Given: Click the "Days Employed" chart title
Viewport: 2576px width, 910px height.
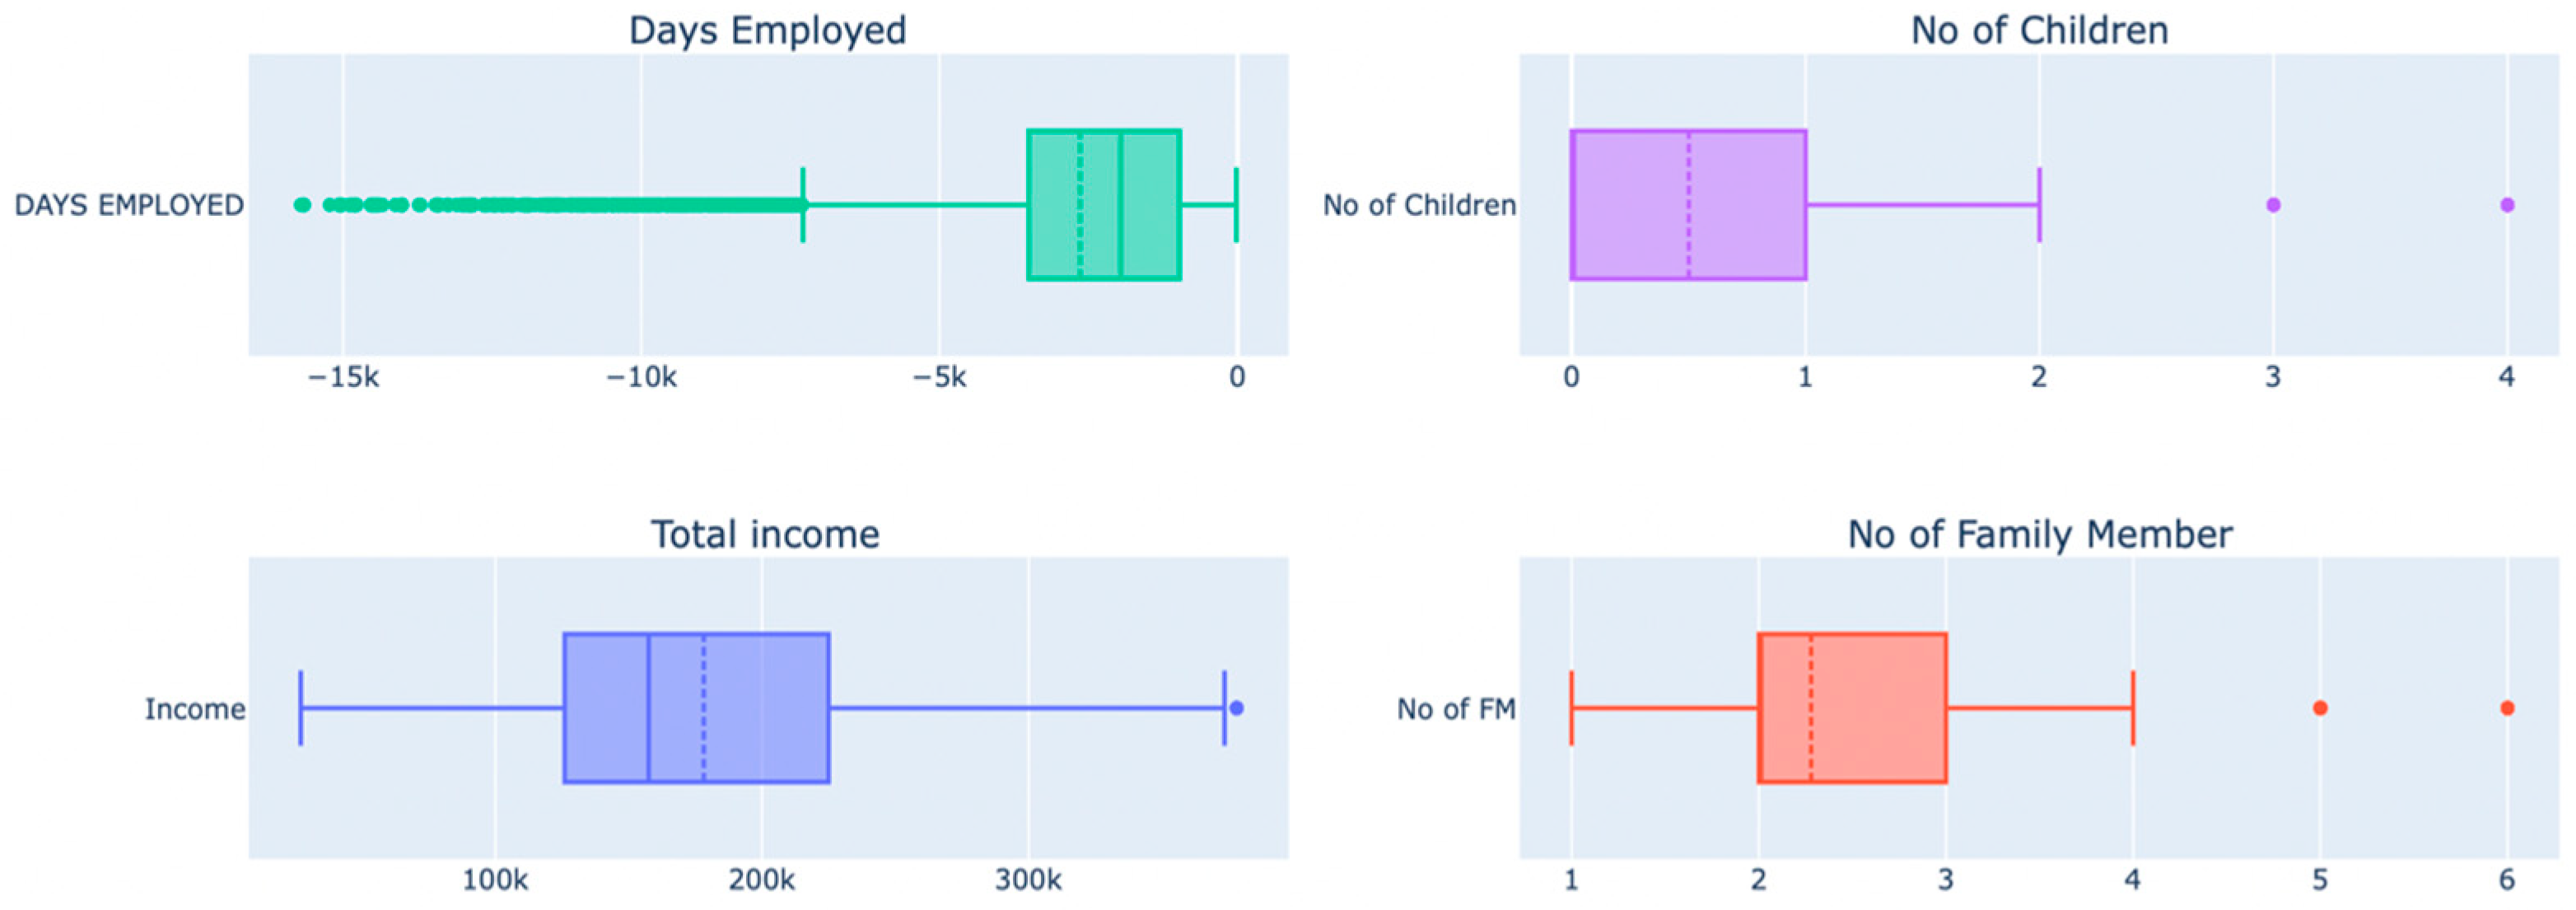Looking at the screenshot, I should pos(767,30).
